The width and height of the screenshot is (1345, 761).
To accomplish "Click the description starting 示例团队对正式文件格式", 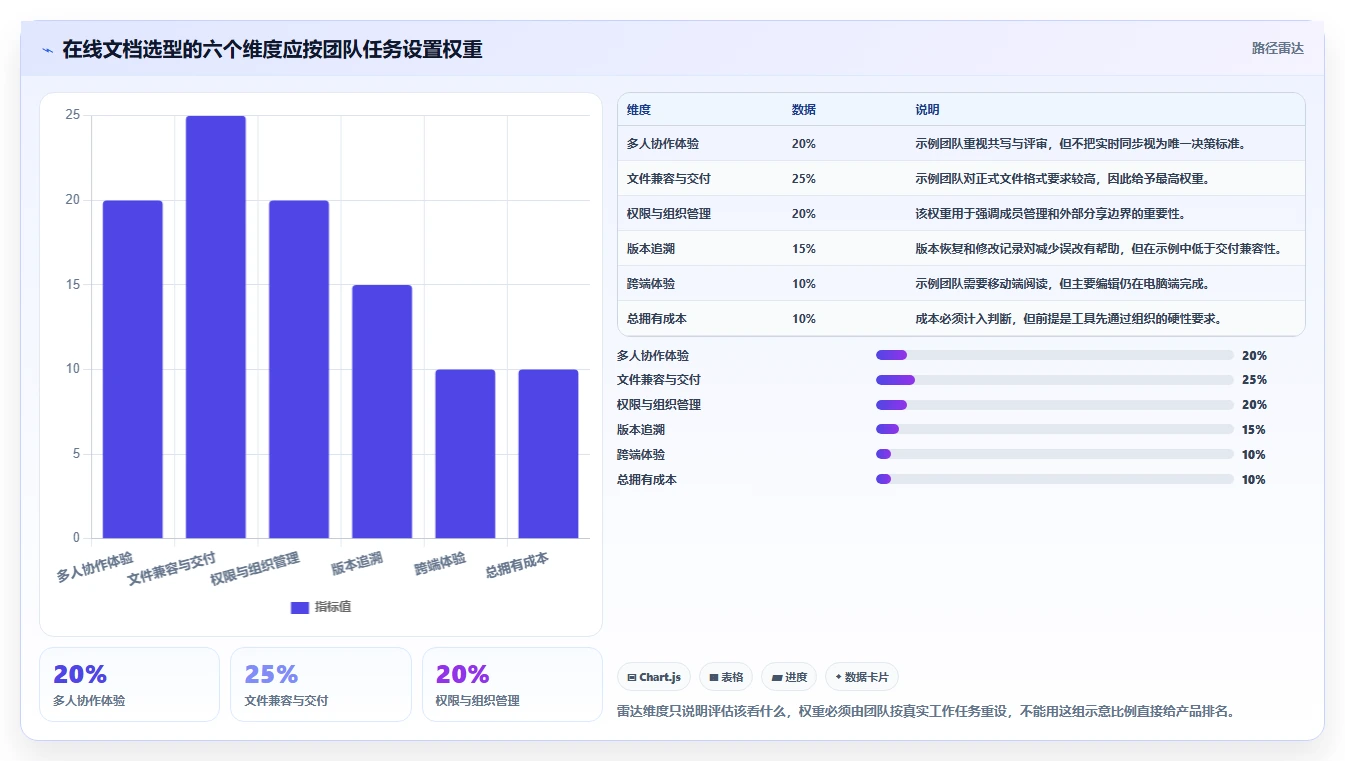I will [1062, 179].
